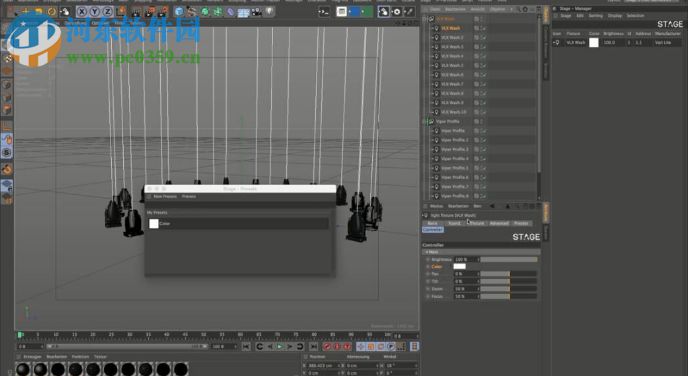Switch to the Basic tab
Image resolution: width=688 pixels, height=376 pixels.
pyautogui.click(x=433, y=223)
